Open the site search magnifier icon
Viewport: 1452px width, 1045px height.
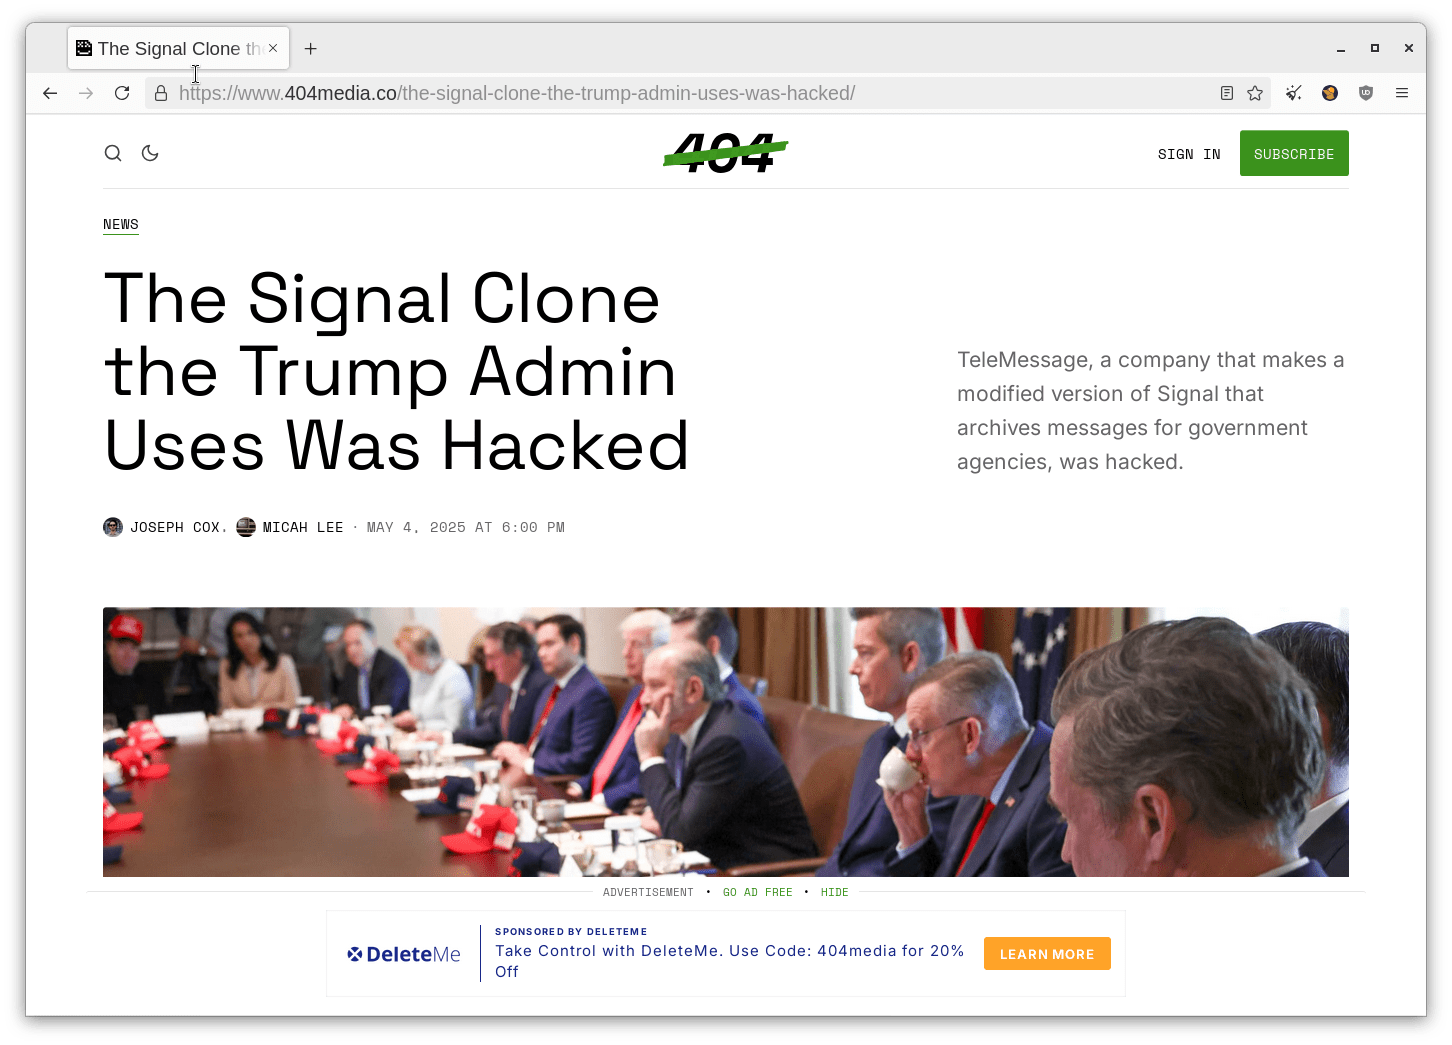point(113,153)
